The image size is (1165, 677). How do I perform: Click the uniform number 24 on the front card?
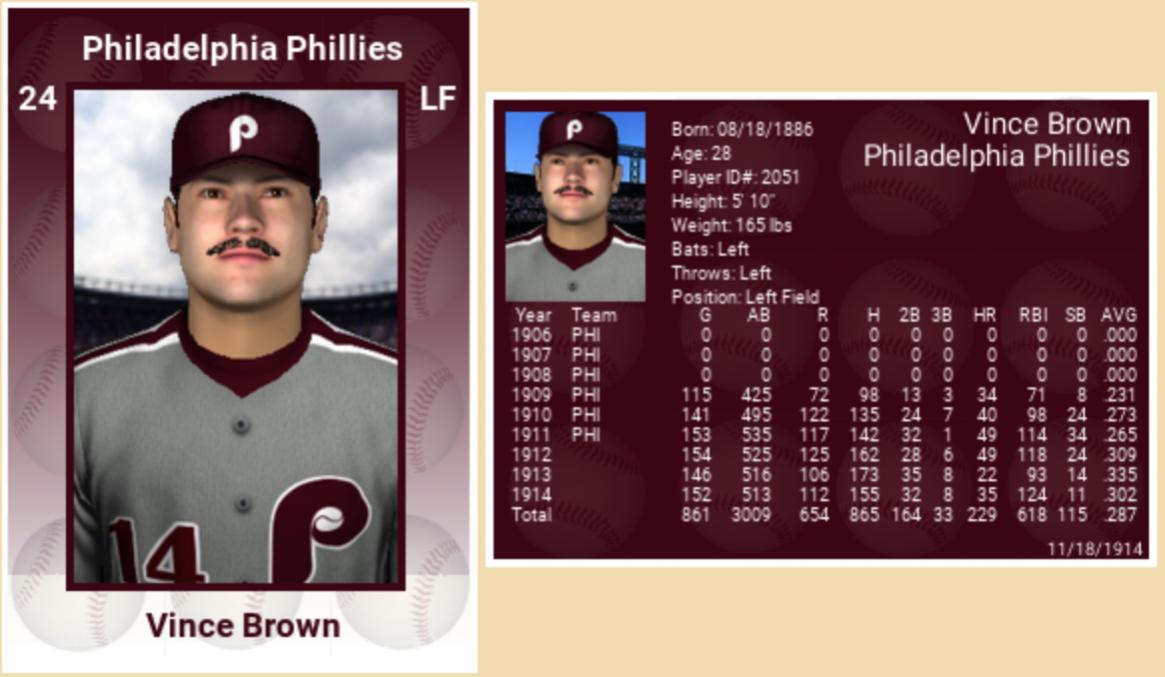(x=38, y=99)
